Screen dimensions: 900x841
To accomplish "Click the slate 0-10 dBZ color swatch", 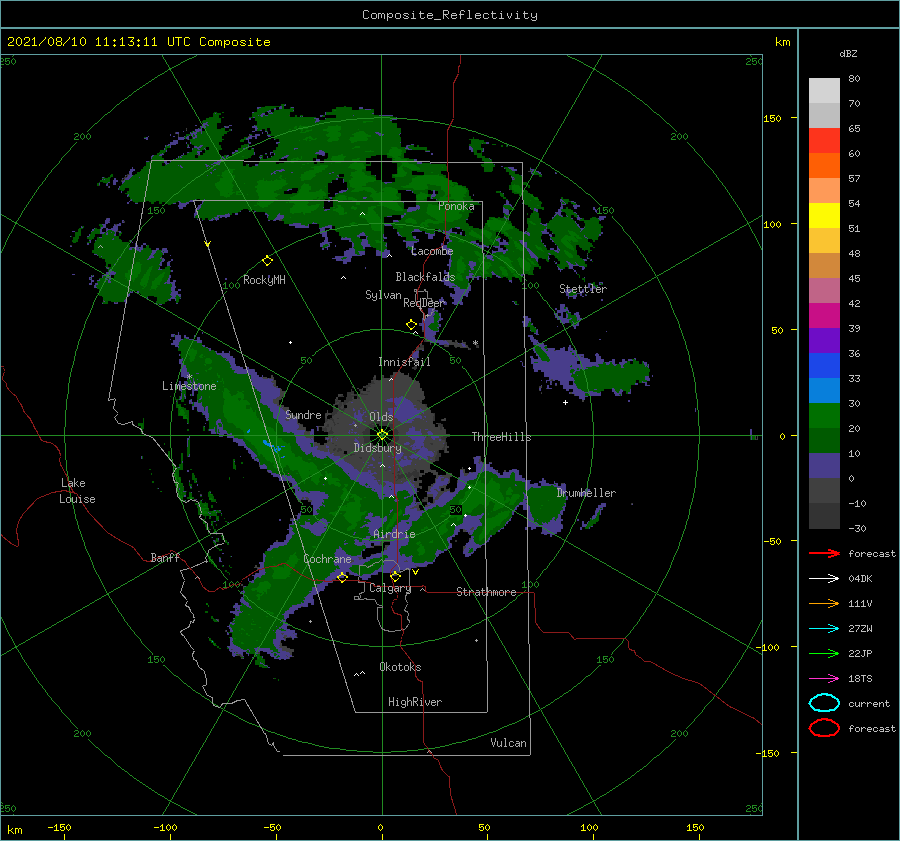I will point(824,466).
